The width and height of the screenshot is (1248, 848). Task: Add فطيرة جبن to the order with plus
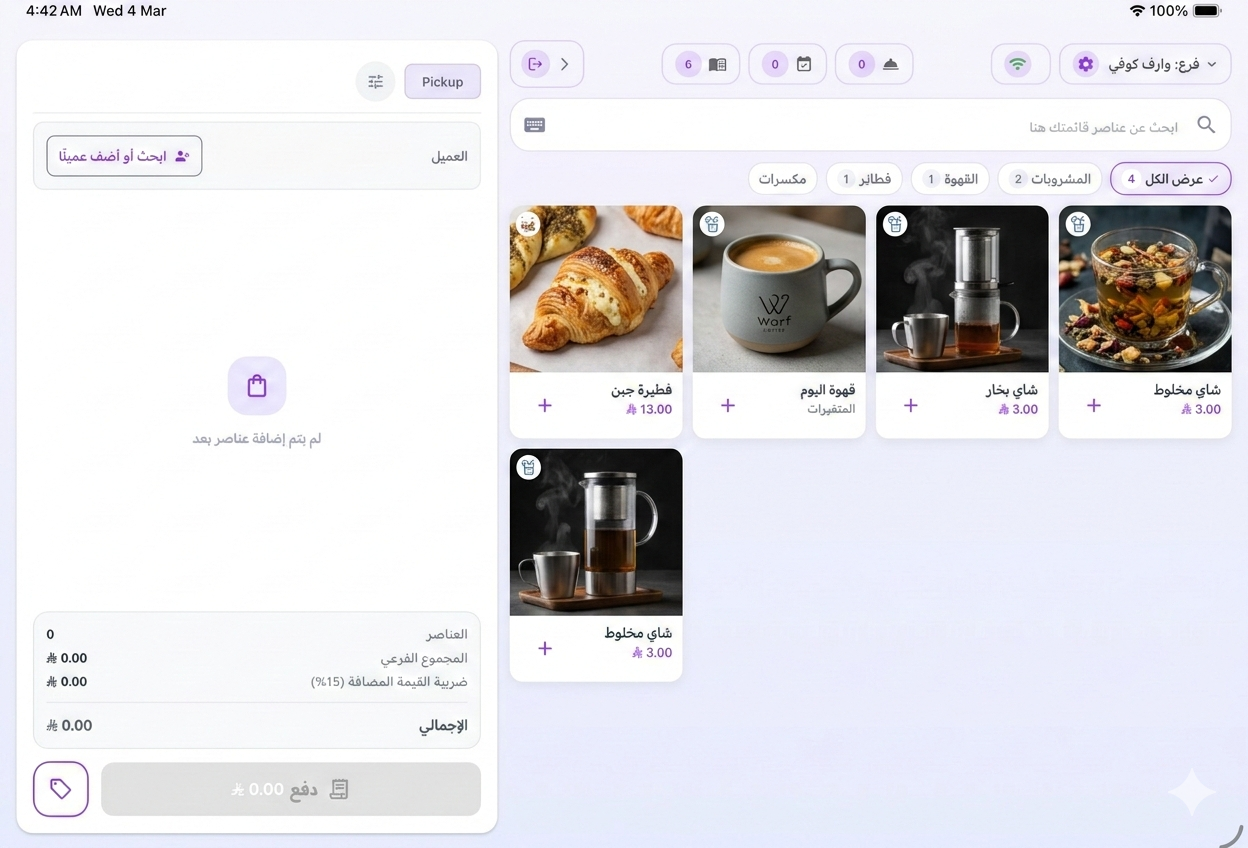545,405
